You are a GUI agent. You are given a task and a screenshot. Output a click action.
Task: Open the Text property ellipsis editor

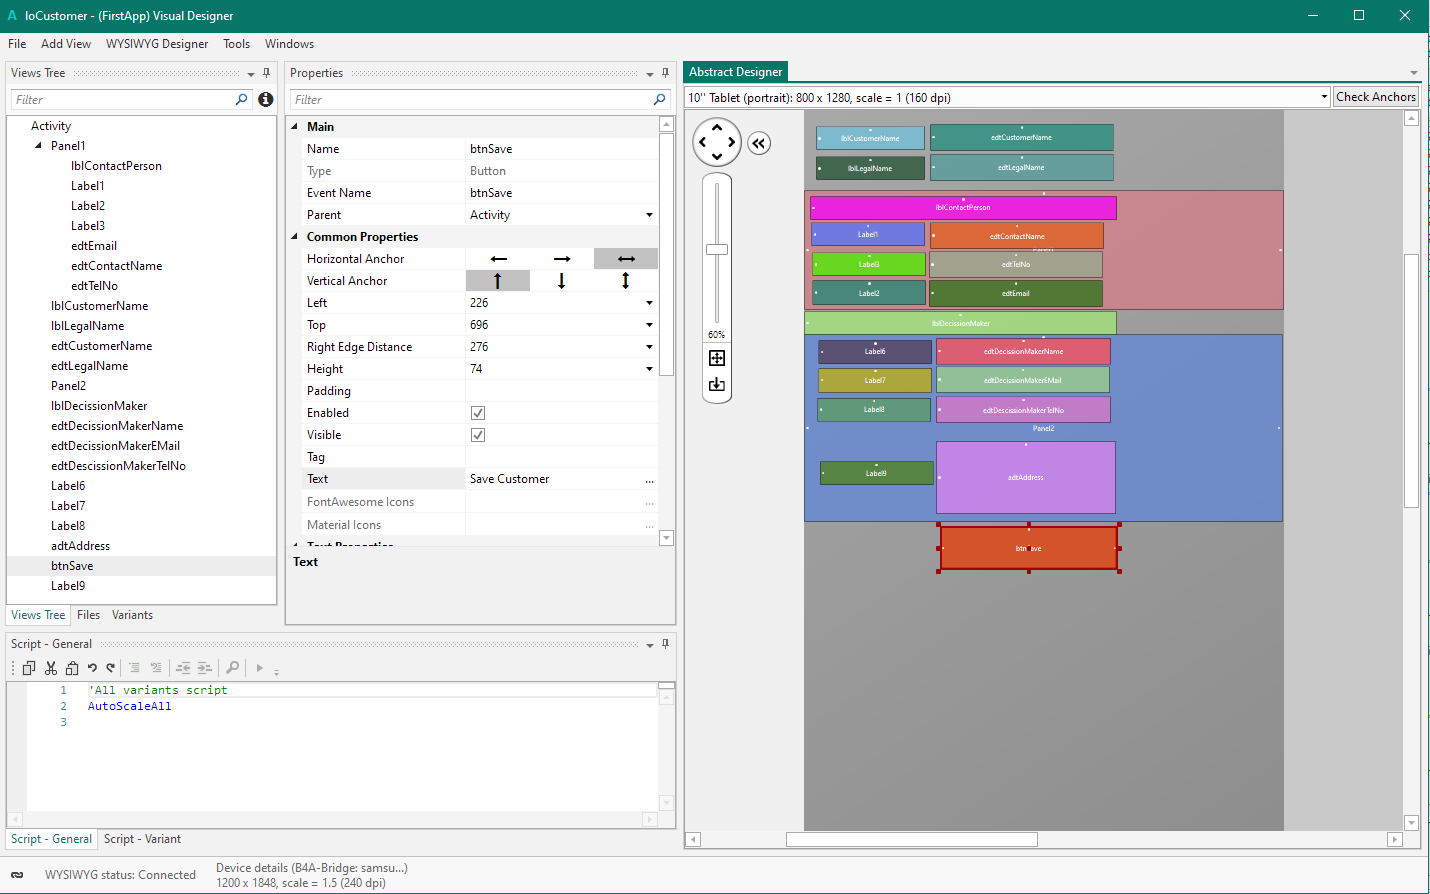point(649,480)
